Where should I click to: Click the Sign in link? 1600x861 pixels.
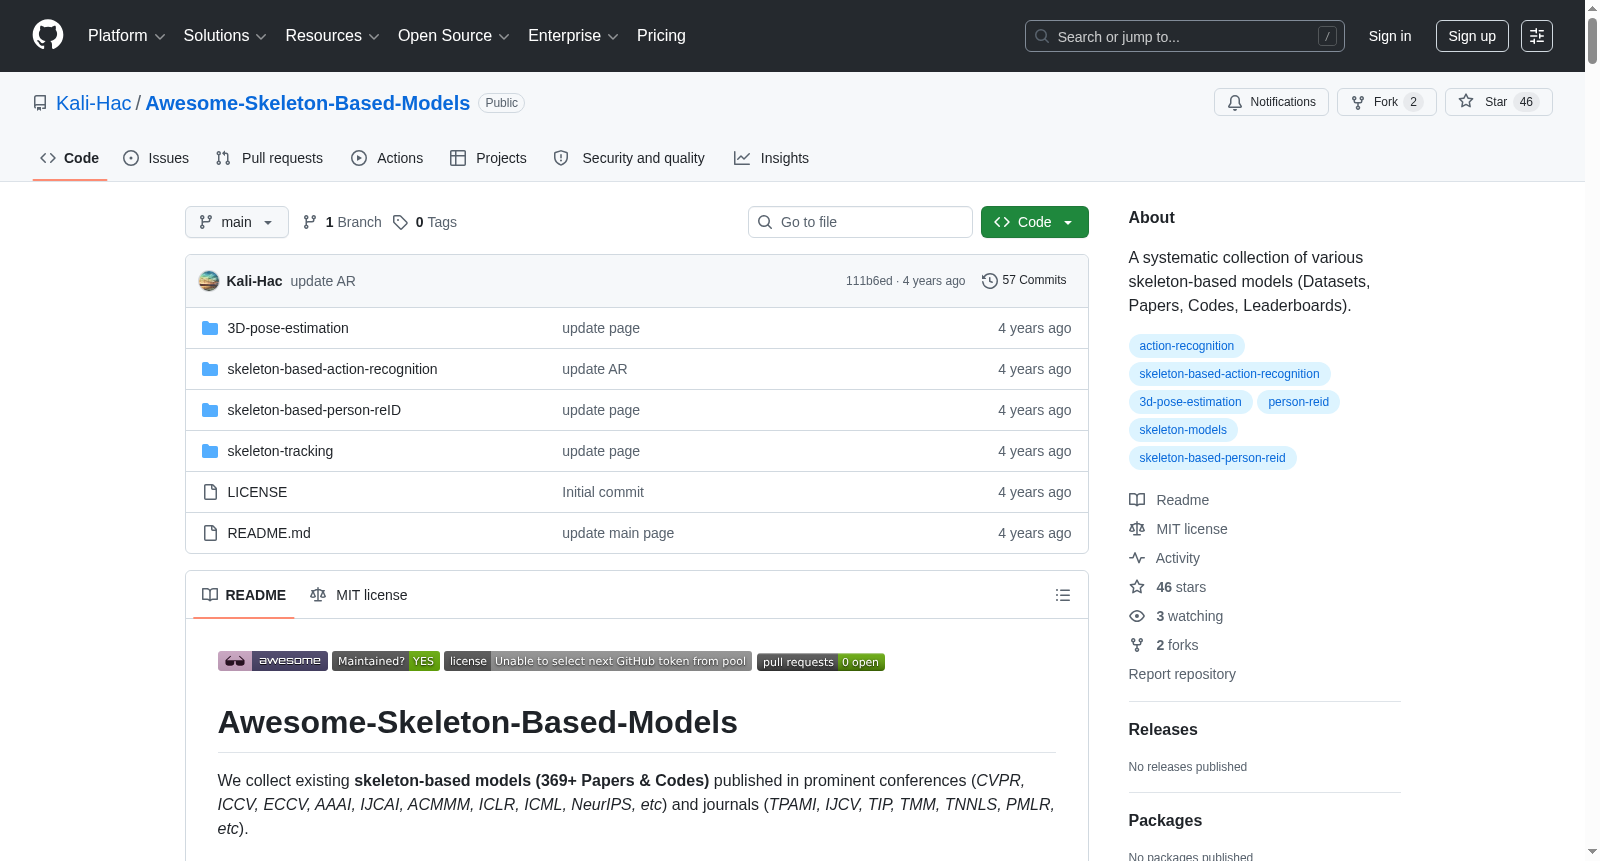(x=1390, y=36)
